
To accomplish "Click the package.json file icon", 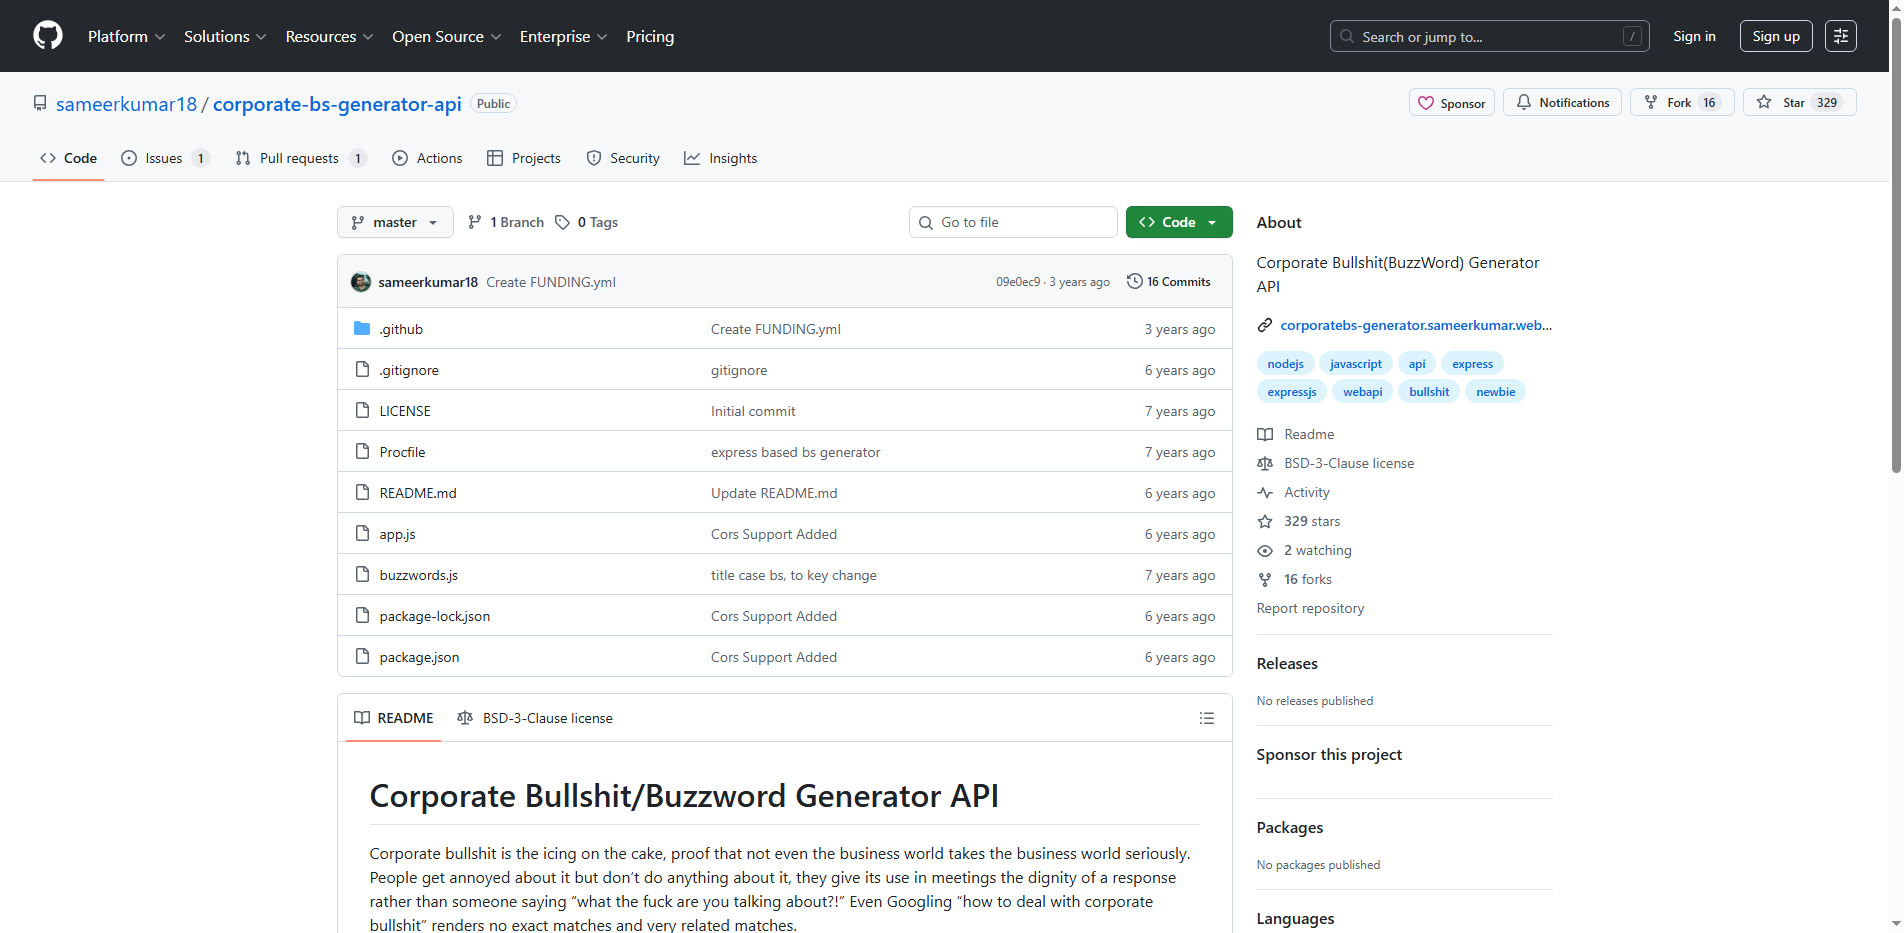I will click(362, 656).
